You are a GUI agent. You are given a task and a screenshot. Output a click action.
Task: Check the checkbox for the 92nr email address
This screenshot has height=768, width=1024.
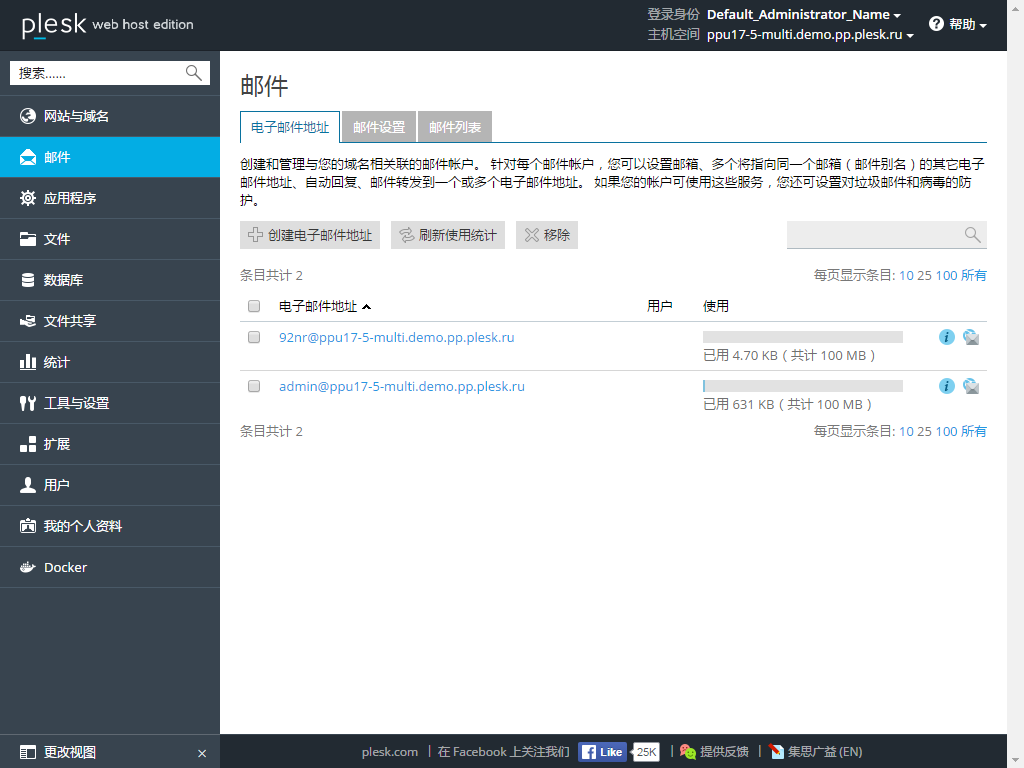click(253, 337)
